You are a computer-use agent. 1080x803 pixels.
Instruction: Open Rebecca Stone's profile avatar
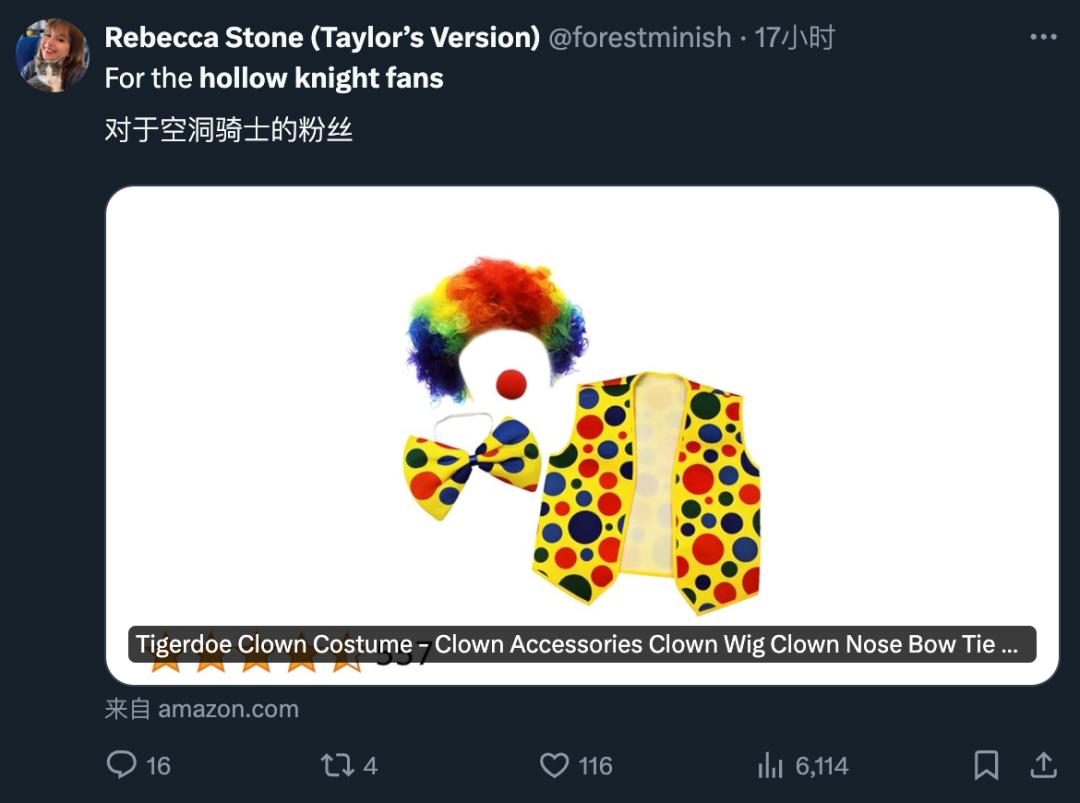[x=52, y=56]
